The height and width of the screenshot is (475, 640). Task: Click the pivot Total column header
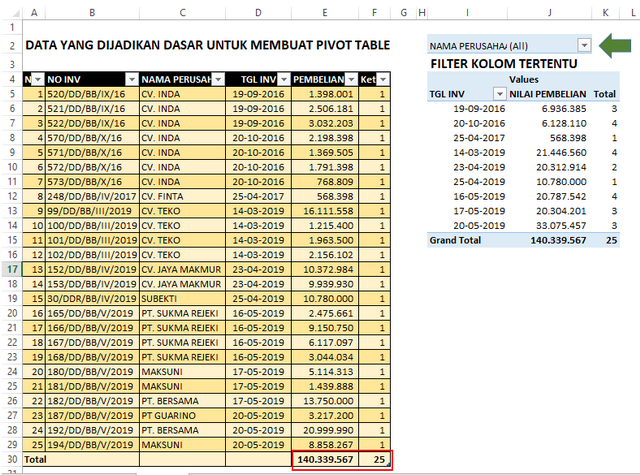(604, 94)
